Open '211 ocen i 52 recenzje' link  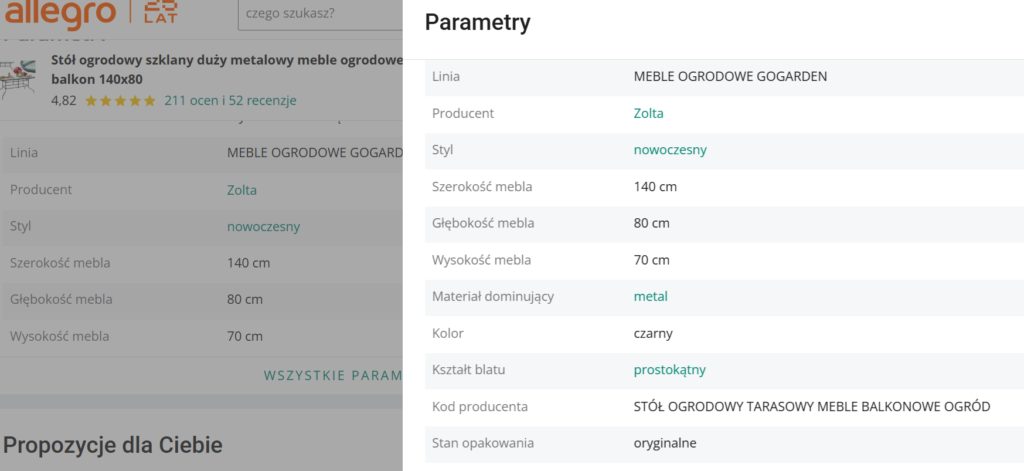(231, 101)
